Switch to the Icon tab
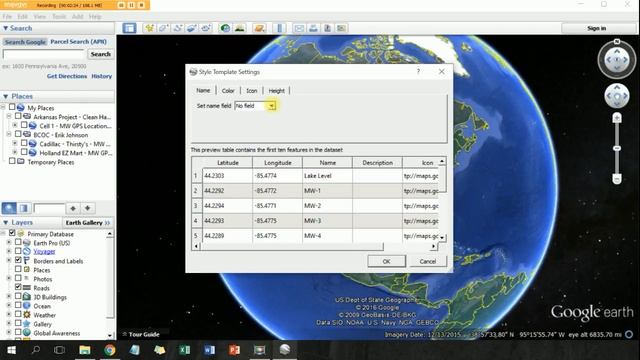The width and height of the screenshot is (640, 360). click(x=252, y=91)
